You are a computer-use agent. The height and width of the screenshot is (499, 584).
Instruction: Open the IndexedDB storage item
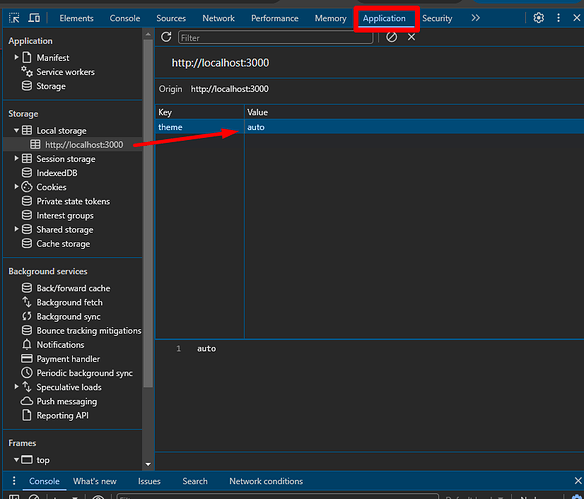point(57,173)
